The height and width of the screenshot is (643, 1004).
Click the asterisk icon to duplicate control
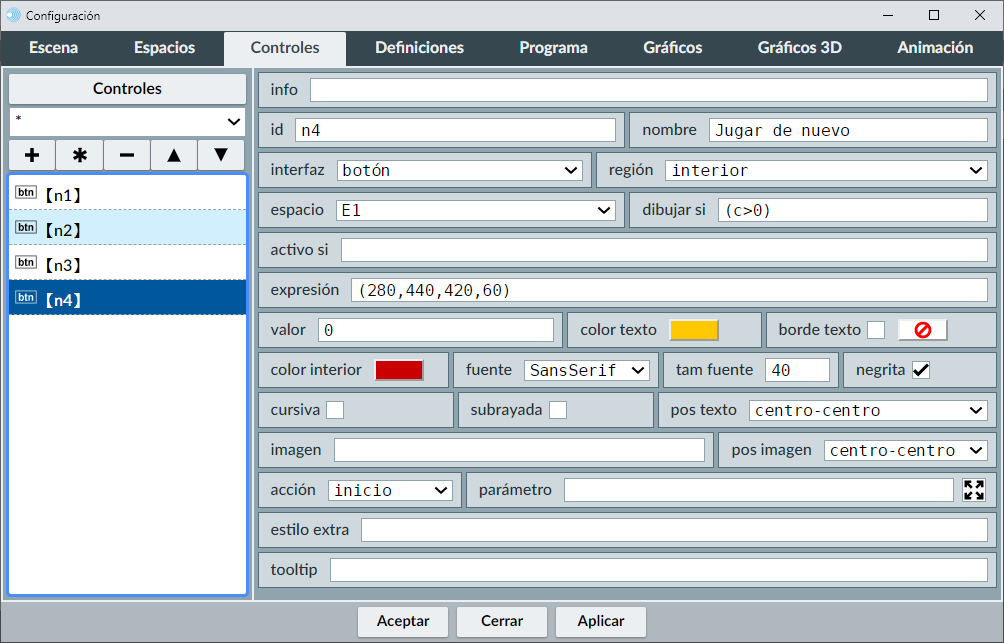pos(80,155)
